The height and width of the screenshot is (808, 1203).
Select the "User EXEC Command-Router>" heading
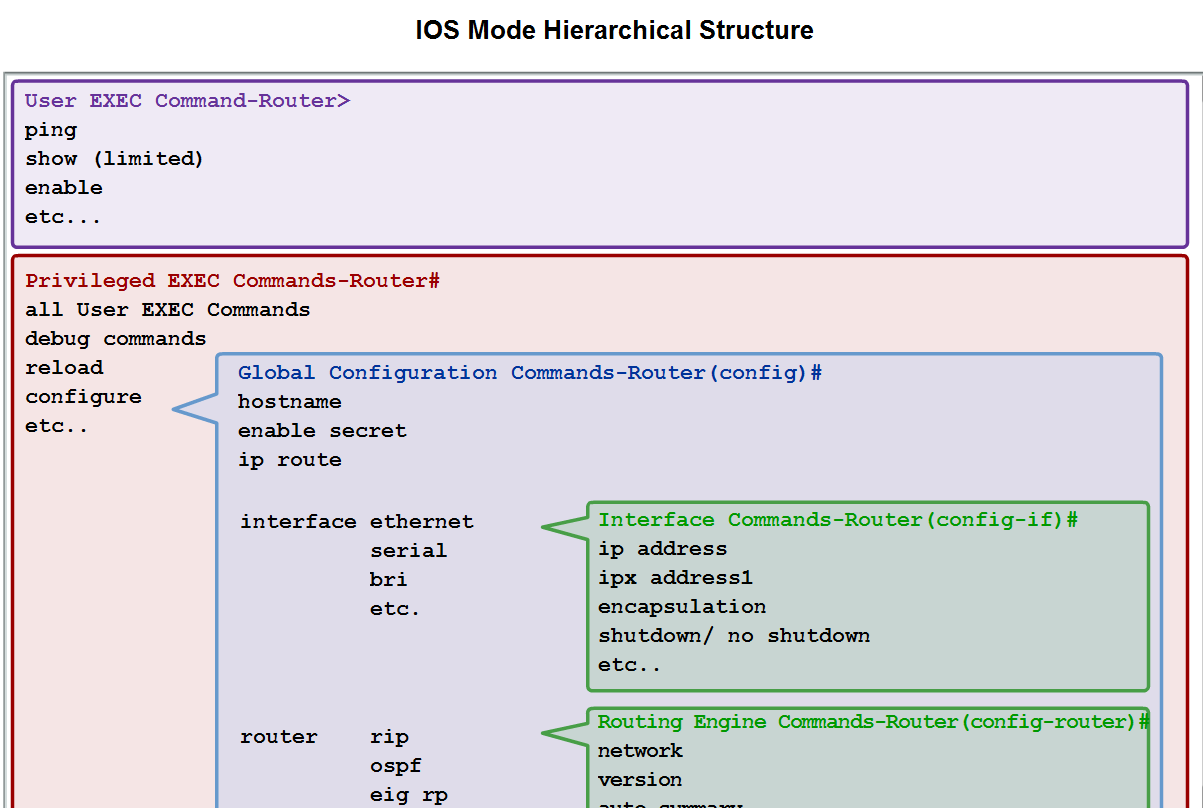point(187,100)
